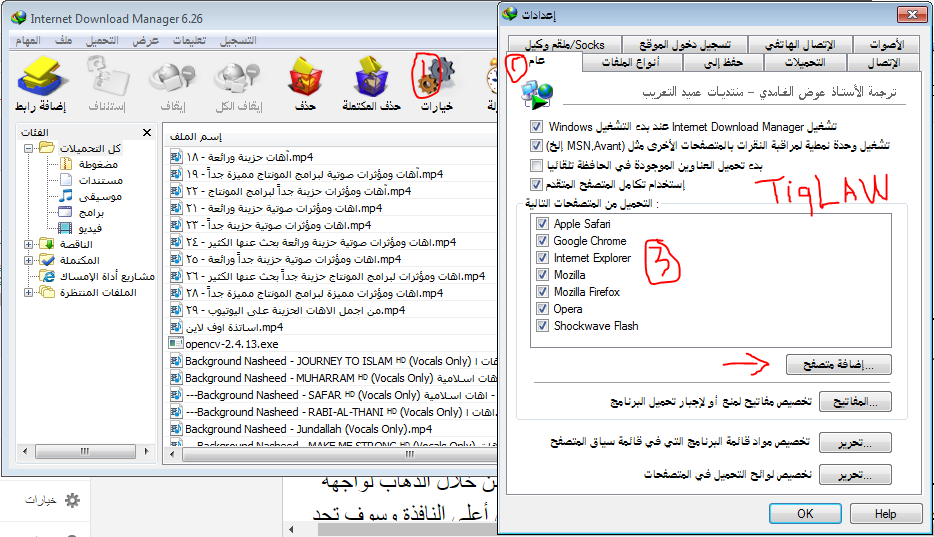Expand the Queues (الملفات المنتظرة) tree node
This screenshot has height=537, width=934.
pos(28,292)
